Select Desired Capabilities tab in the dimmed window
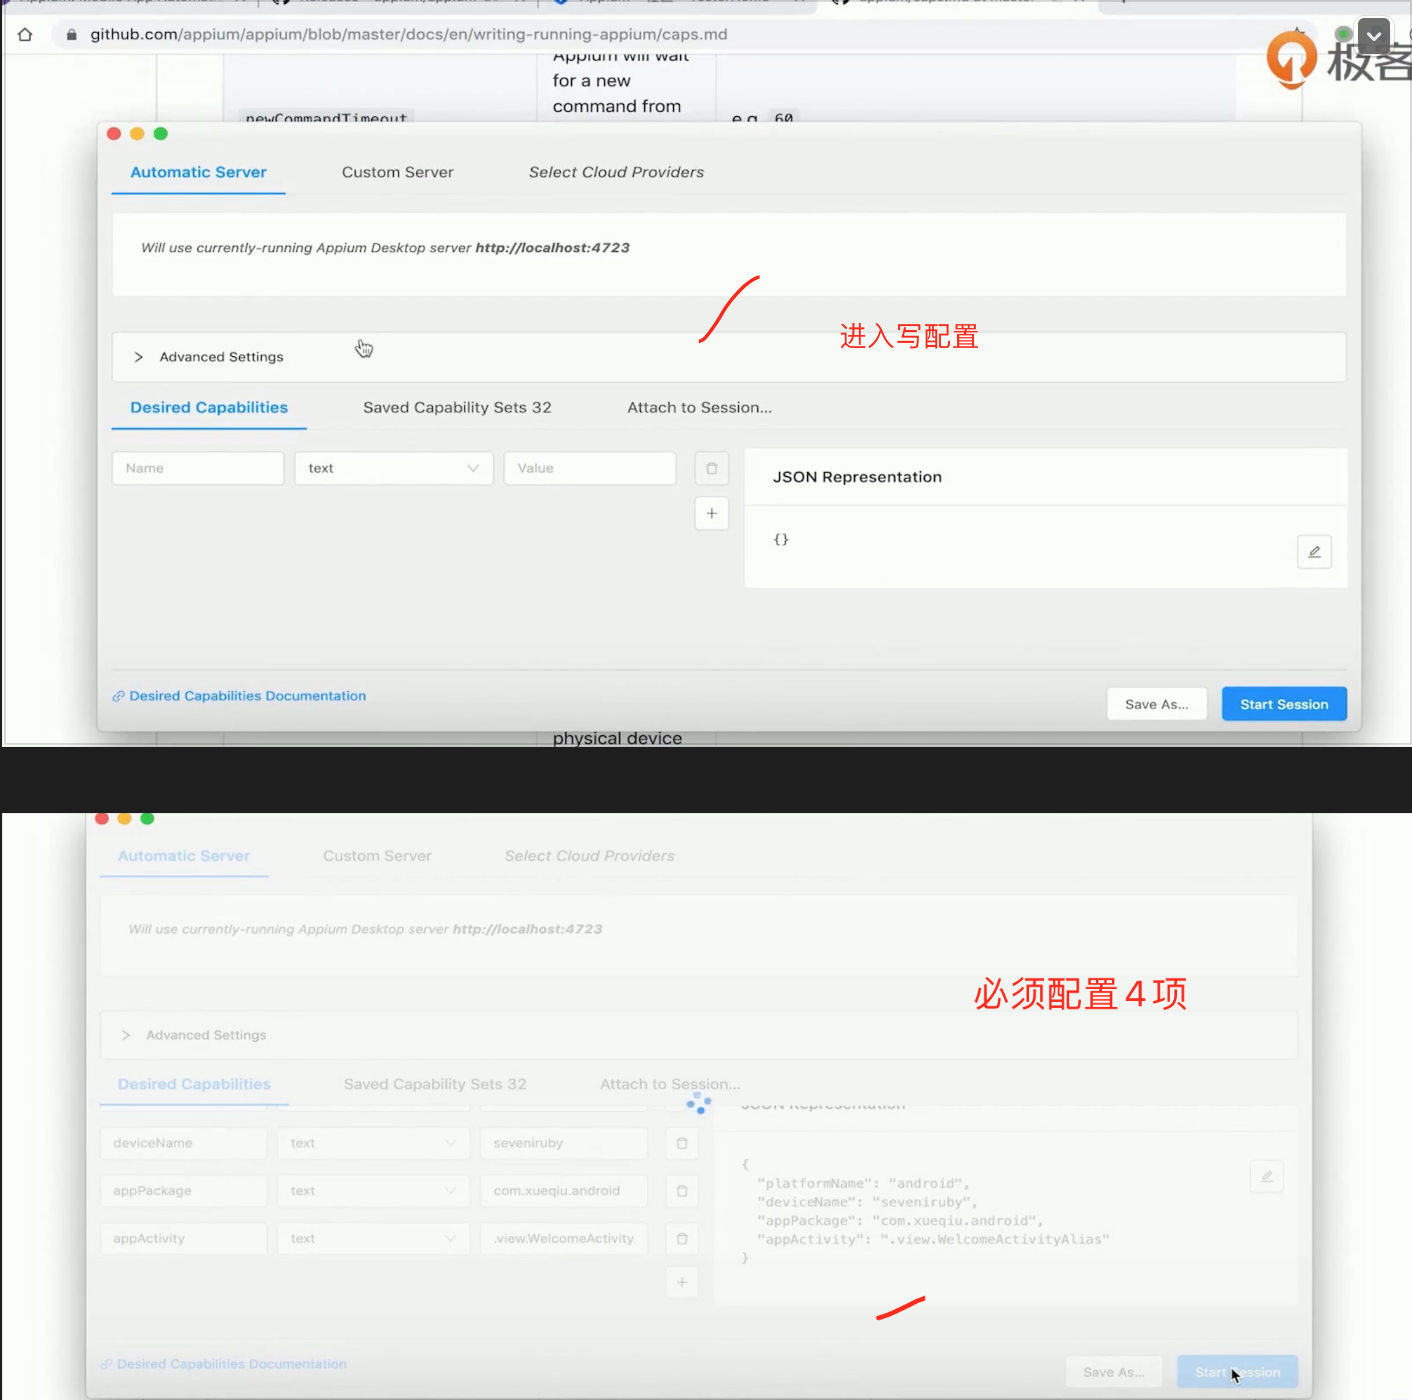Image resolution: width=1412 pixels, height=1400 pixels. [x=194, y=1084]
